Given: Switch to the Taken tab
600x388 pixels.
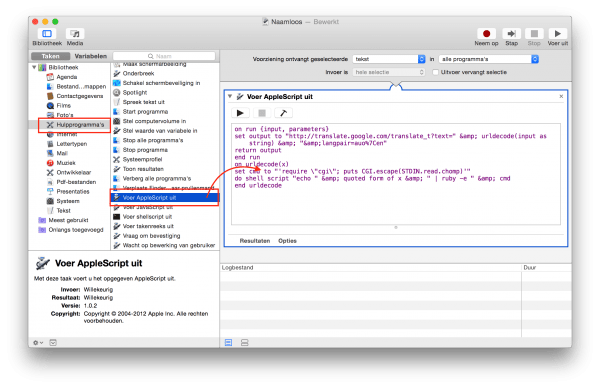Looking at the screenshot, I should coord(51,56).
